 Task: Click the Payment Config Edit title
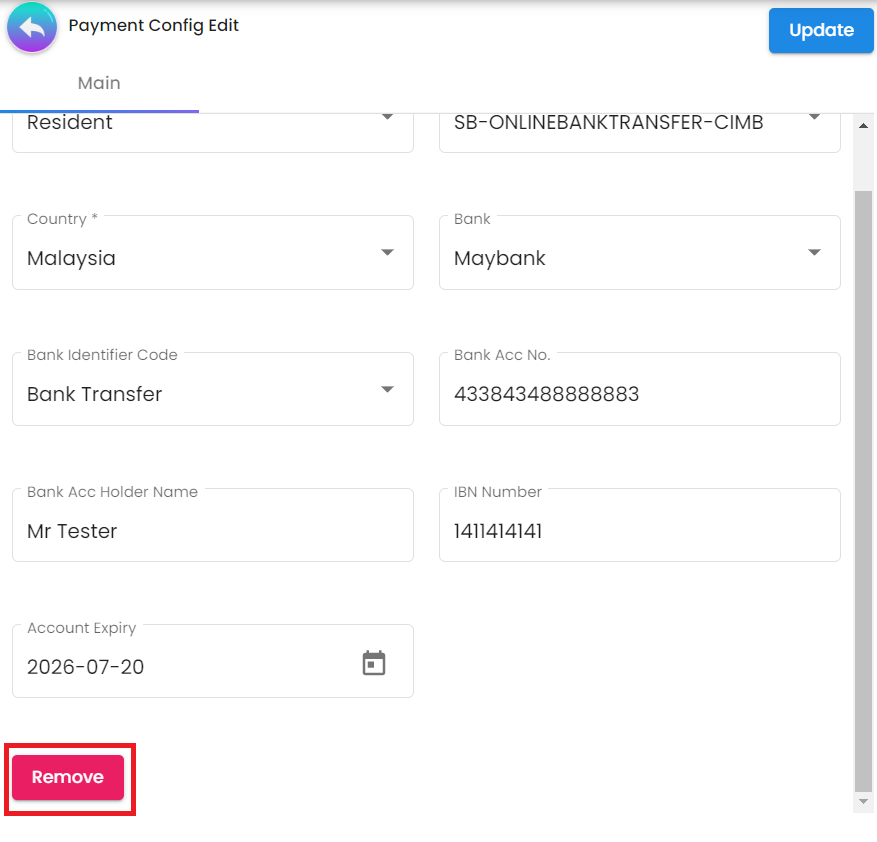point(153,25)
